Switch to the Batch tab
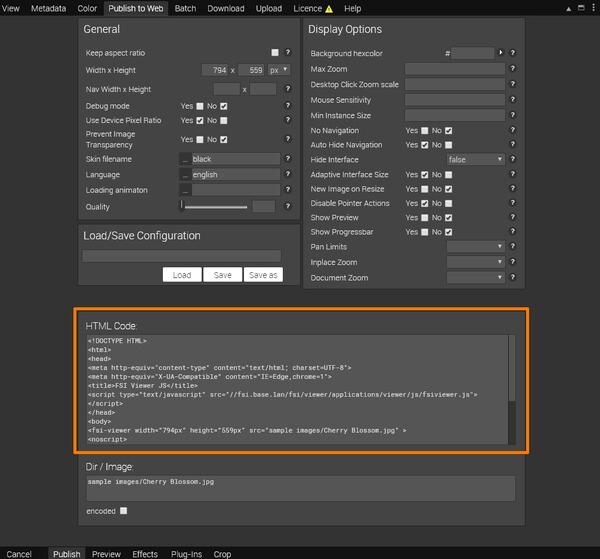 pos(185,8)
